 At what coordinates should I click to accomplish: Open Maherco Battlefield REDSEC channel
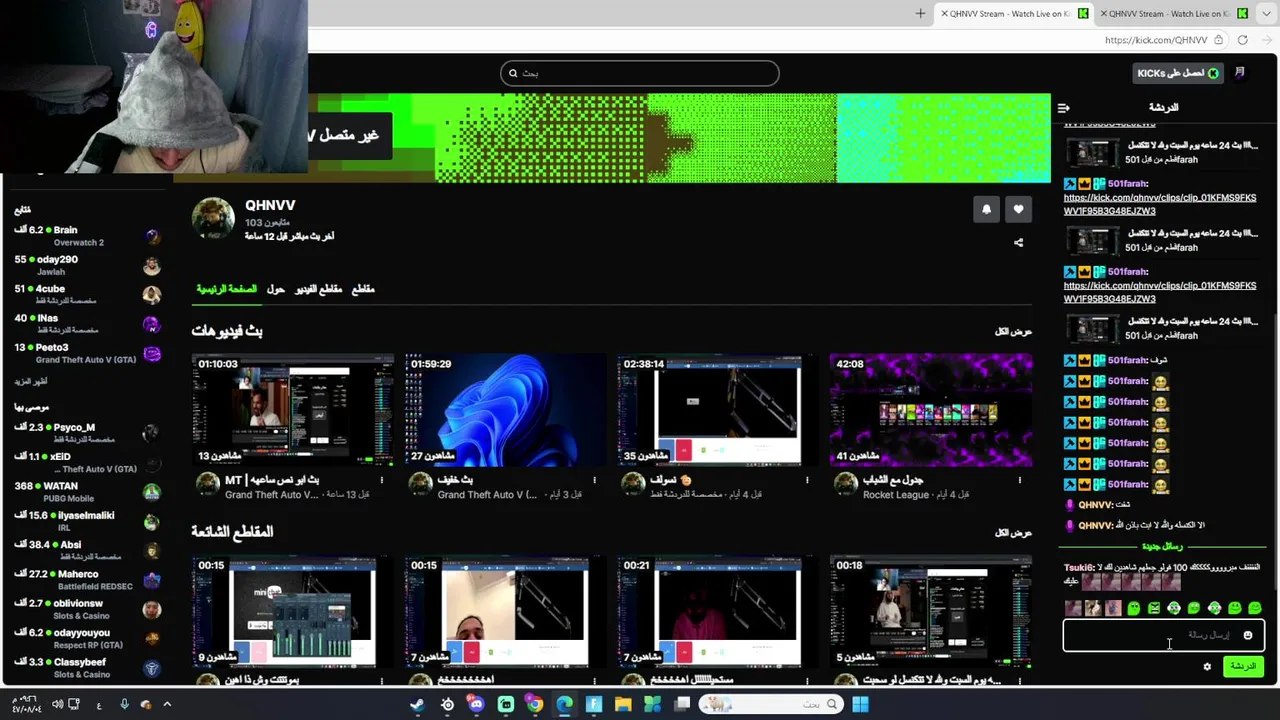tap(87, 580)
